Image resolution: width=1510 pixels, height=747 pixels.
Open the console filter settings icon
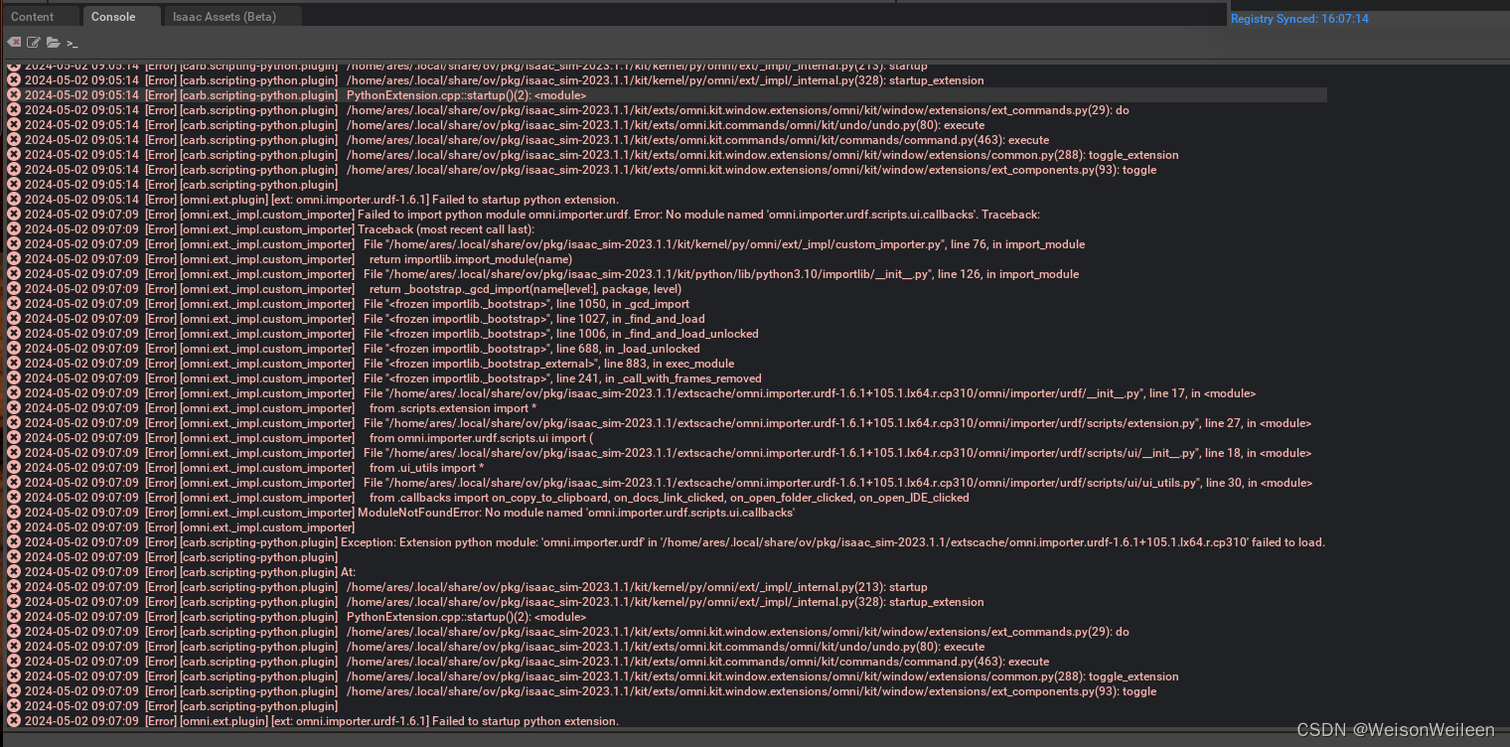tap(33, 42)
